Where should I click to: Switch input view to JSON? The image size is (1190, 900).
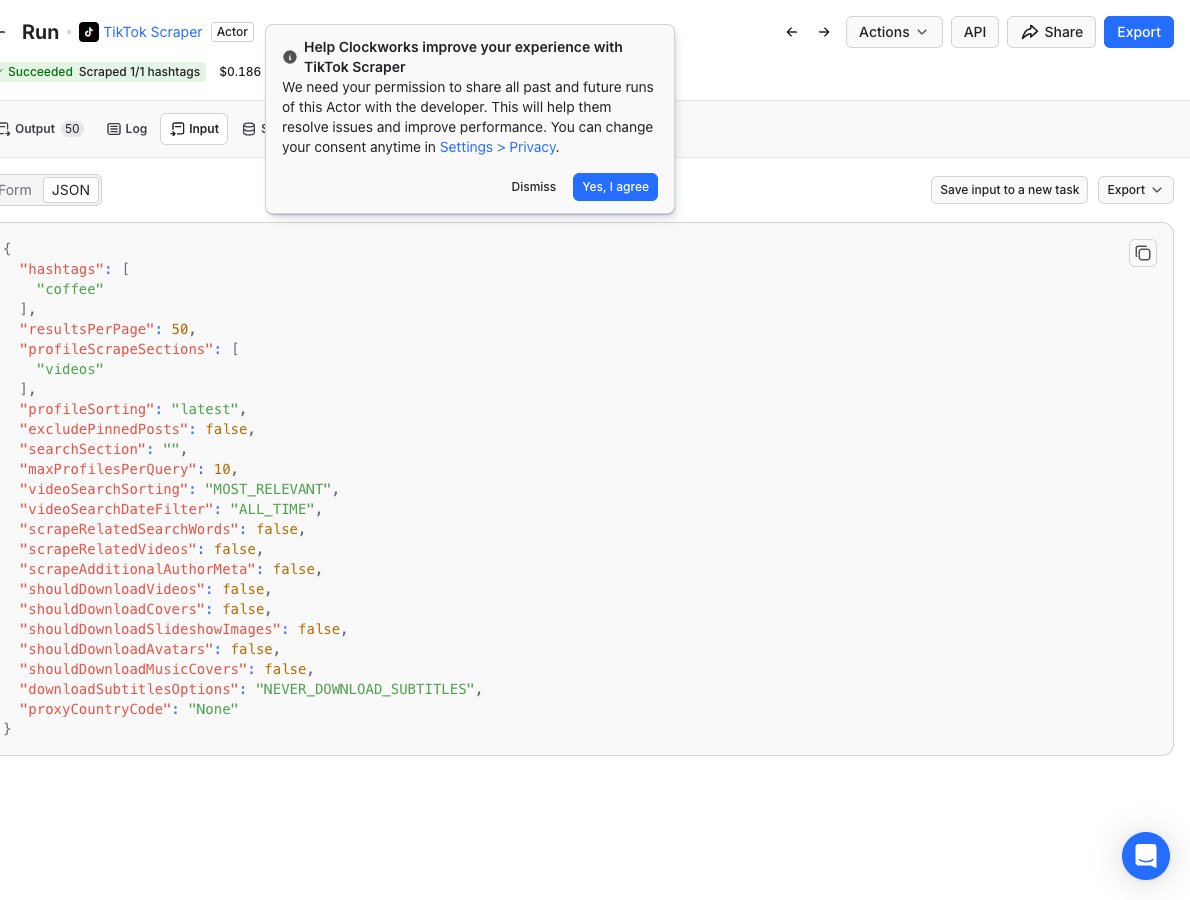pyautogui.click(x=71, y=190)
